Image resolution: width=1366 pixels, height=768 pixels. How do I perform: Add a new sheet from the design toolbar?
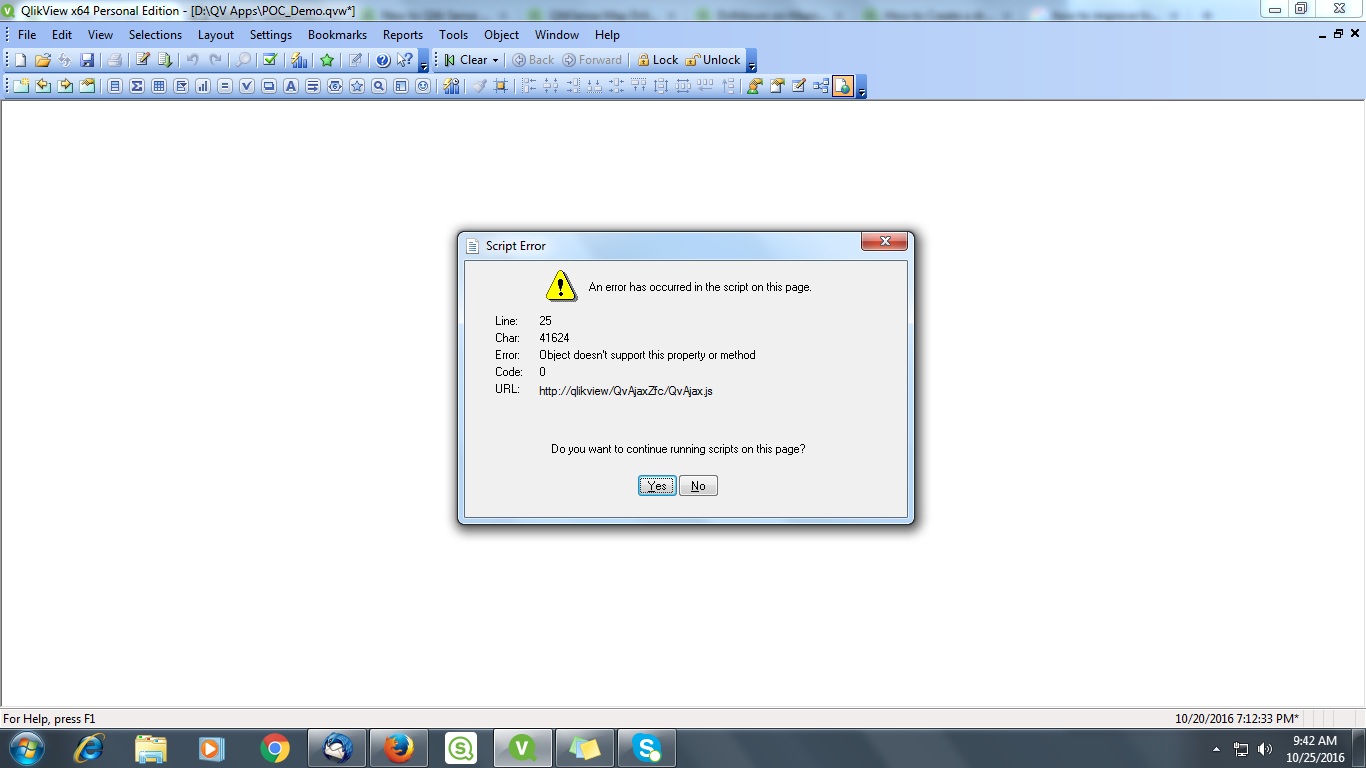coord(20,86)
